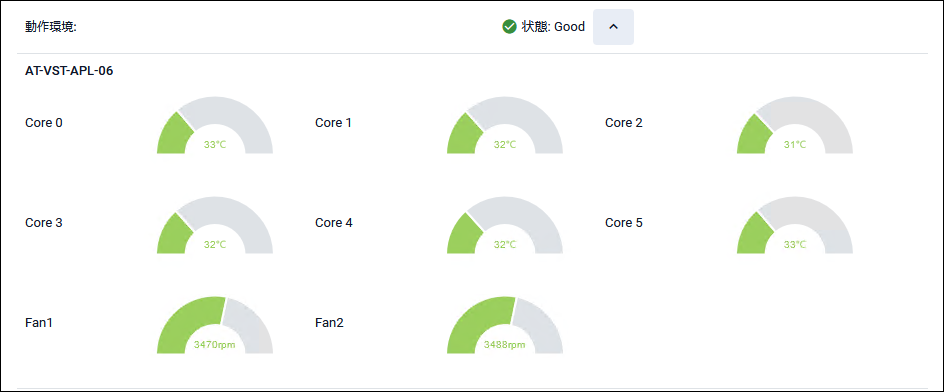Click the Core 0 label

coord(44,123)
